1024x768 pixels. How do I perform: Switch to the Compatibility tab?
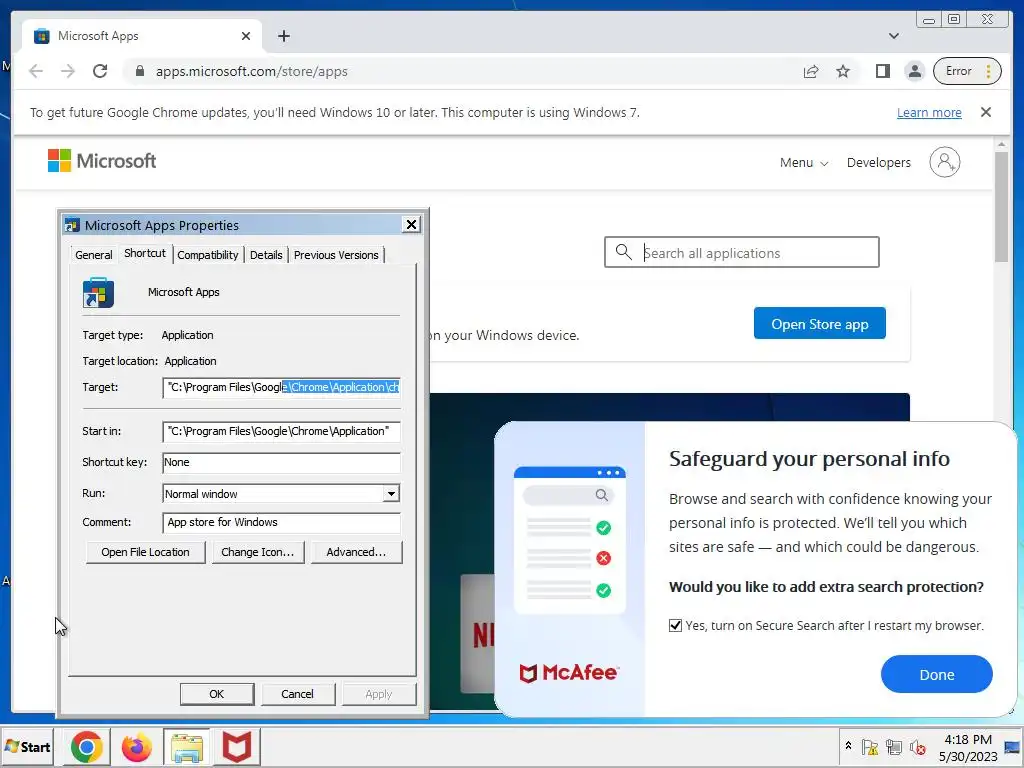coord(208,255)
